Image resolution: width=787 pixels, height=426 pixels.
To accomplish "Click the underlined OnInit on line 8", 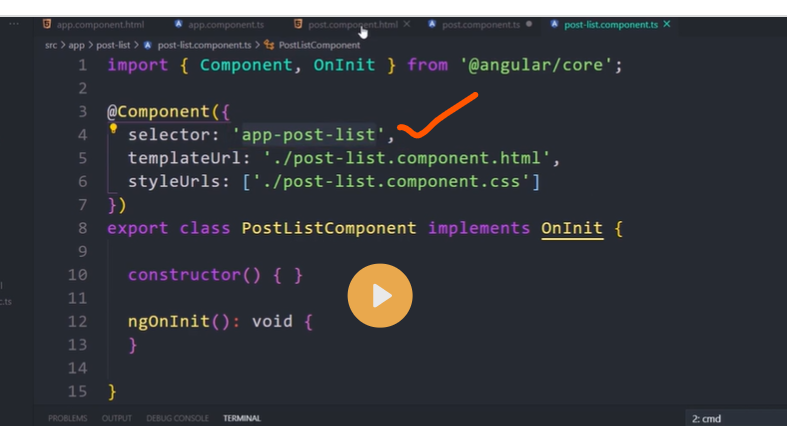I will click(x=572, y=228).
